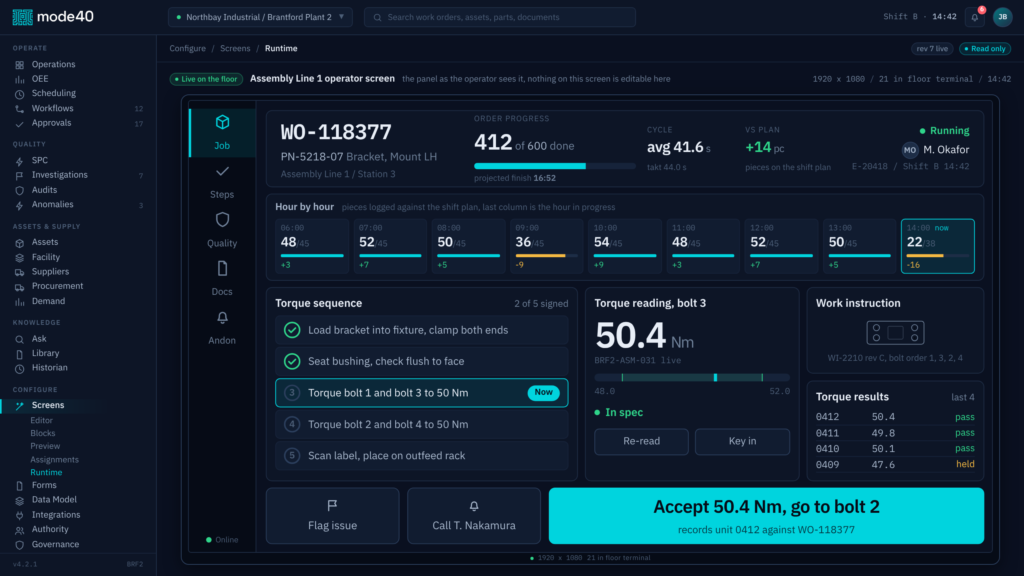Click the order progress bar

coord(554,166)
